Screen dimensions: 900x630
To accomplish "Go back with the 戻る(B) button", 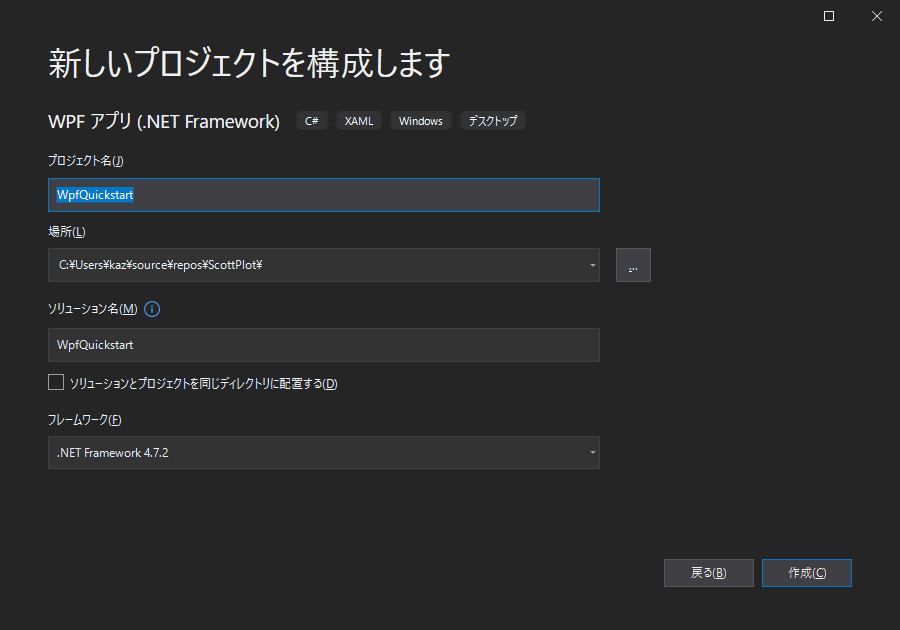I will point(708,573).
